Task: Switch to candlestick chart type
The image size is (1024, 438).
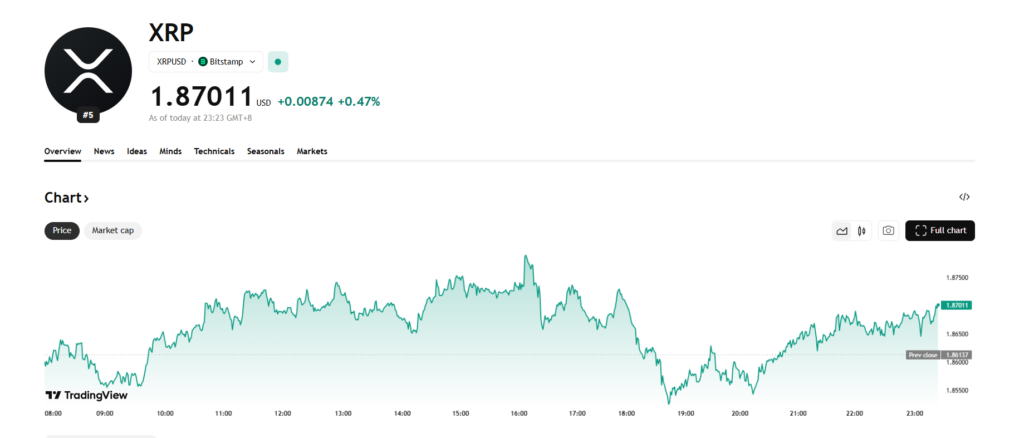Action: [861, 231]
